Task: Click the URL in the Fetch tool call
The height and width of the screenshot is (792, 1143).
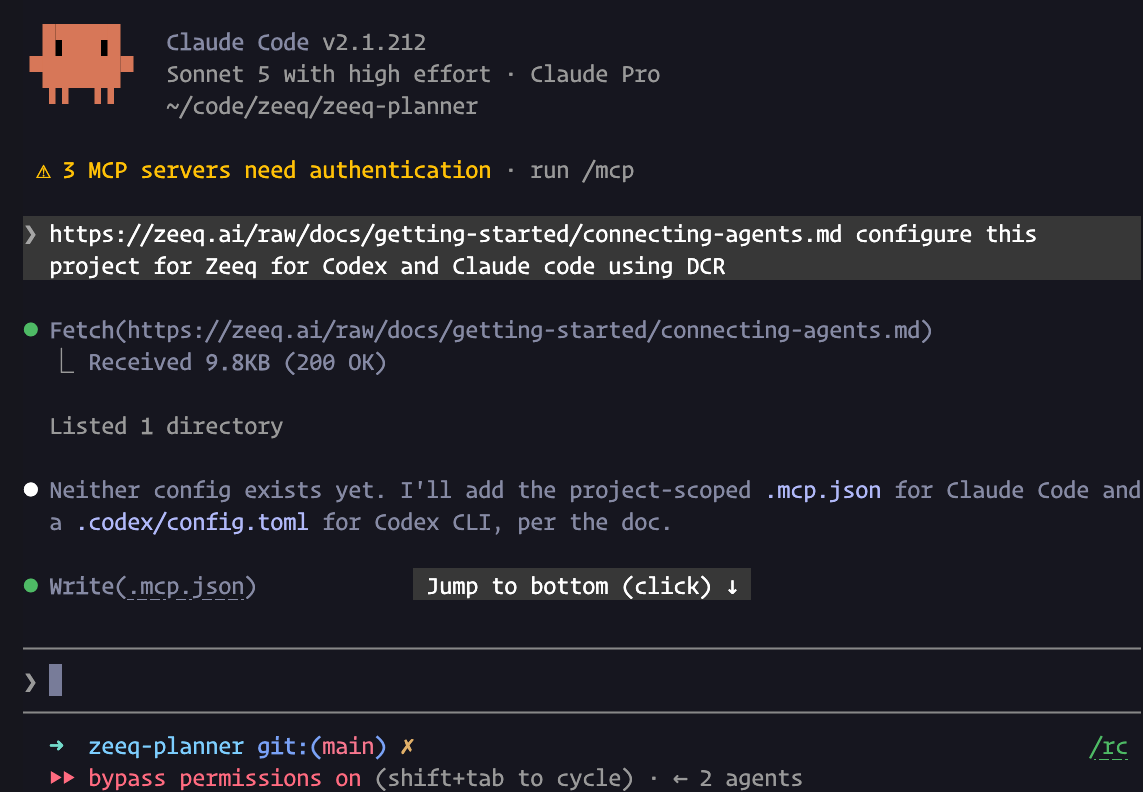Action: [524, 330]
